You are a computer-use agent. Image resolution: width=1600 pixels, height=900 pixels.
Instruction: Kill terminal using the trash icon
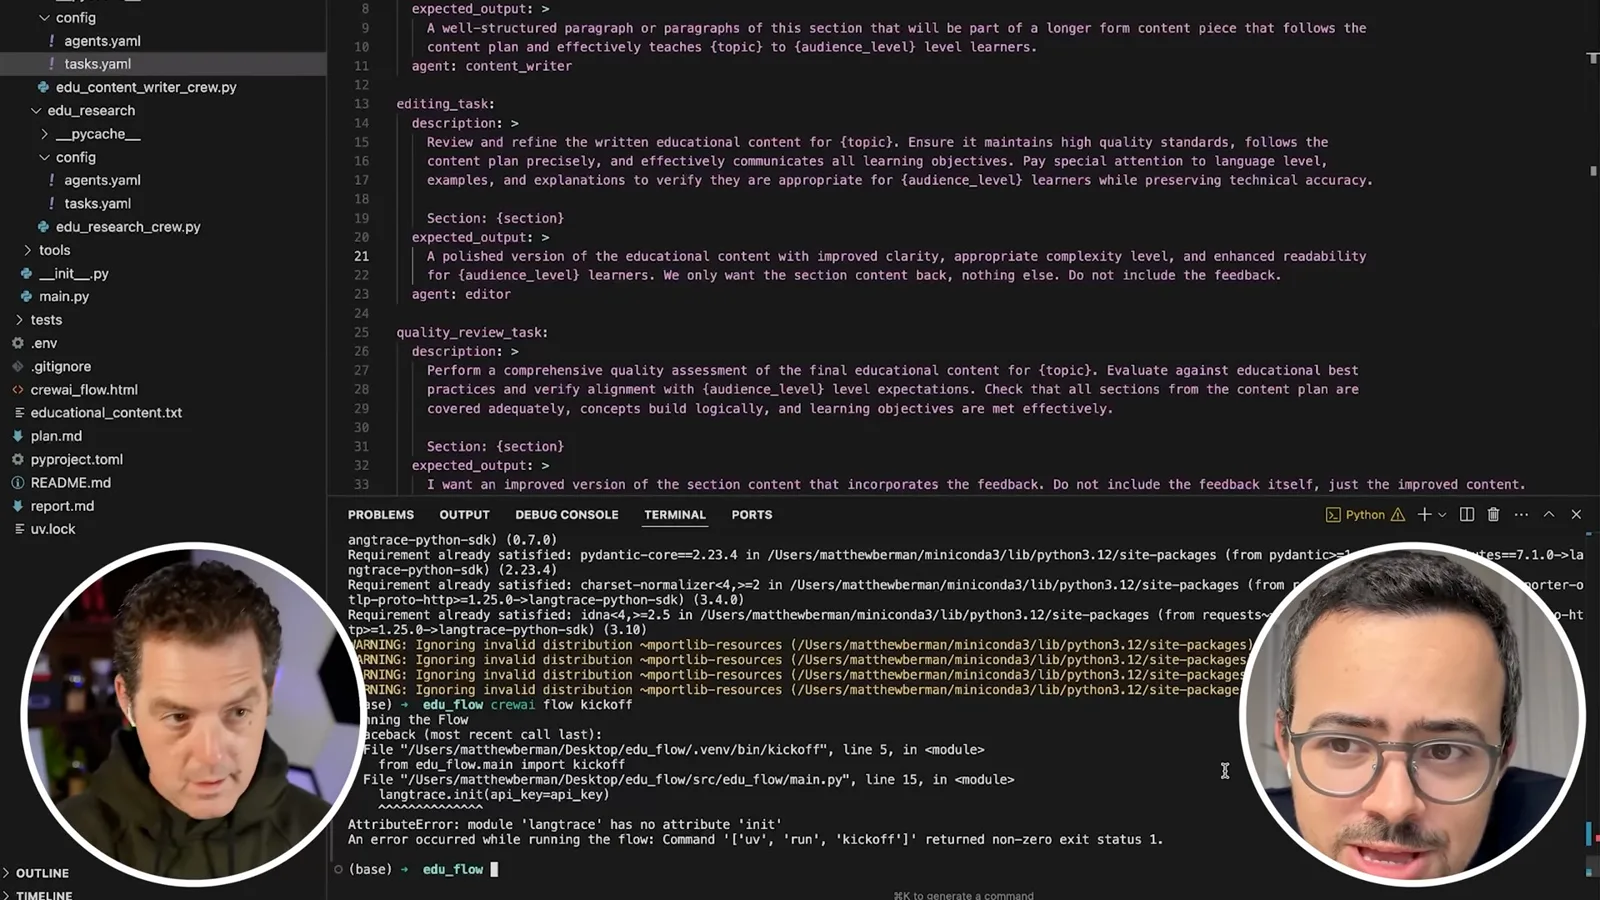tap(1493, 514)
